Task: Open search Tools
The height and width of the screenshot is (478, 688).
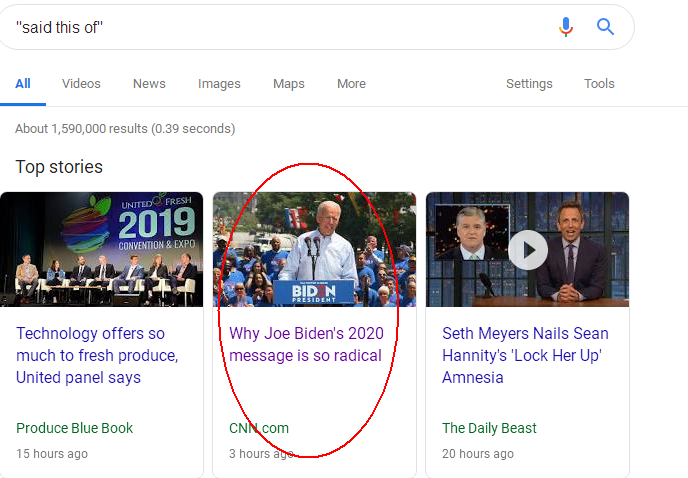Action: pos(599,83)
